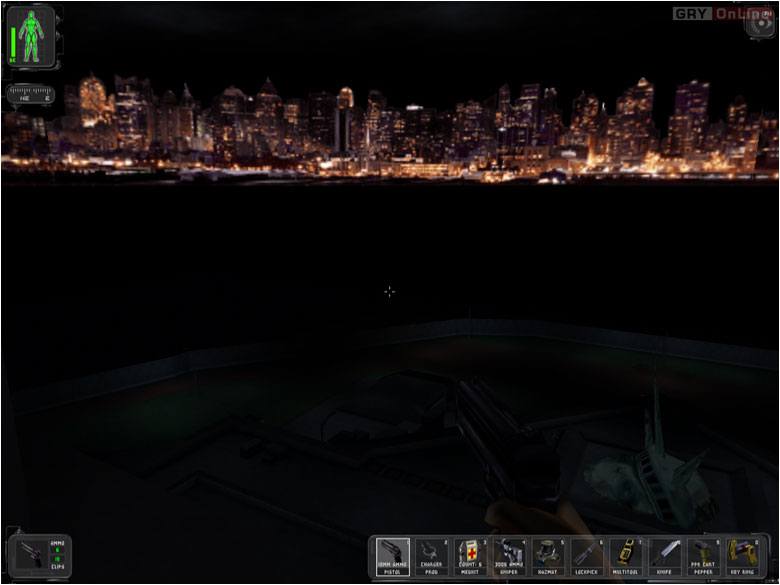Select the Pistol in belt slot 1
The height and width of the screenshot is (585, 780).
pos(392,557)
